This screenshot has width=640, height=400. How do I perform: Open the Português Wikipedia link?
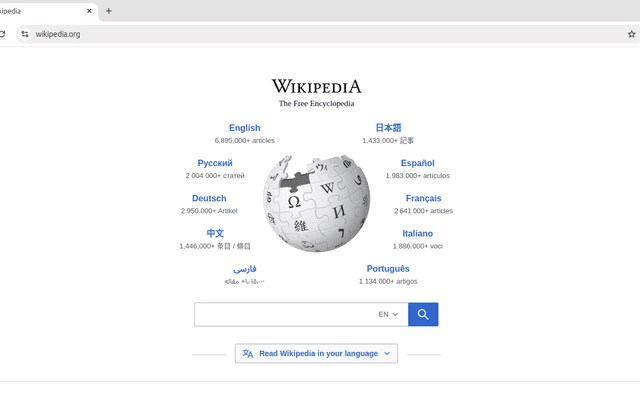[388, 269]
